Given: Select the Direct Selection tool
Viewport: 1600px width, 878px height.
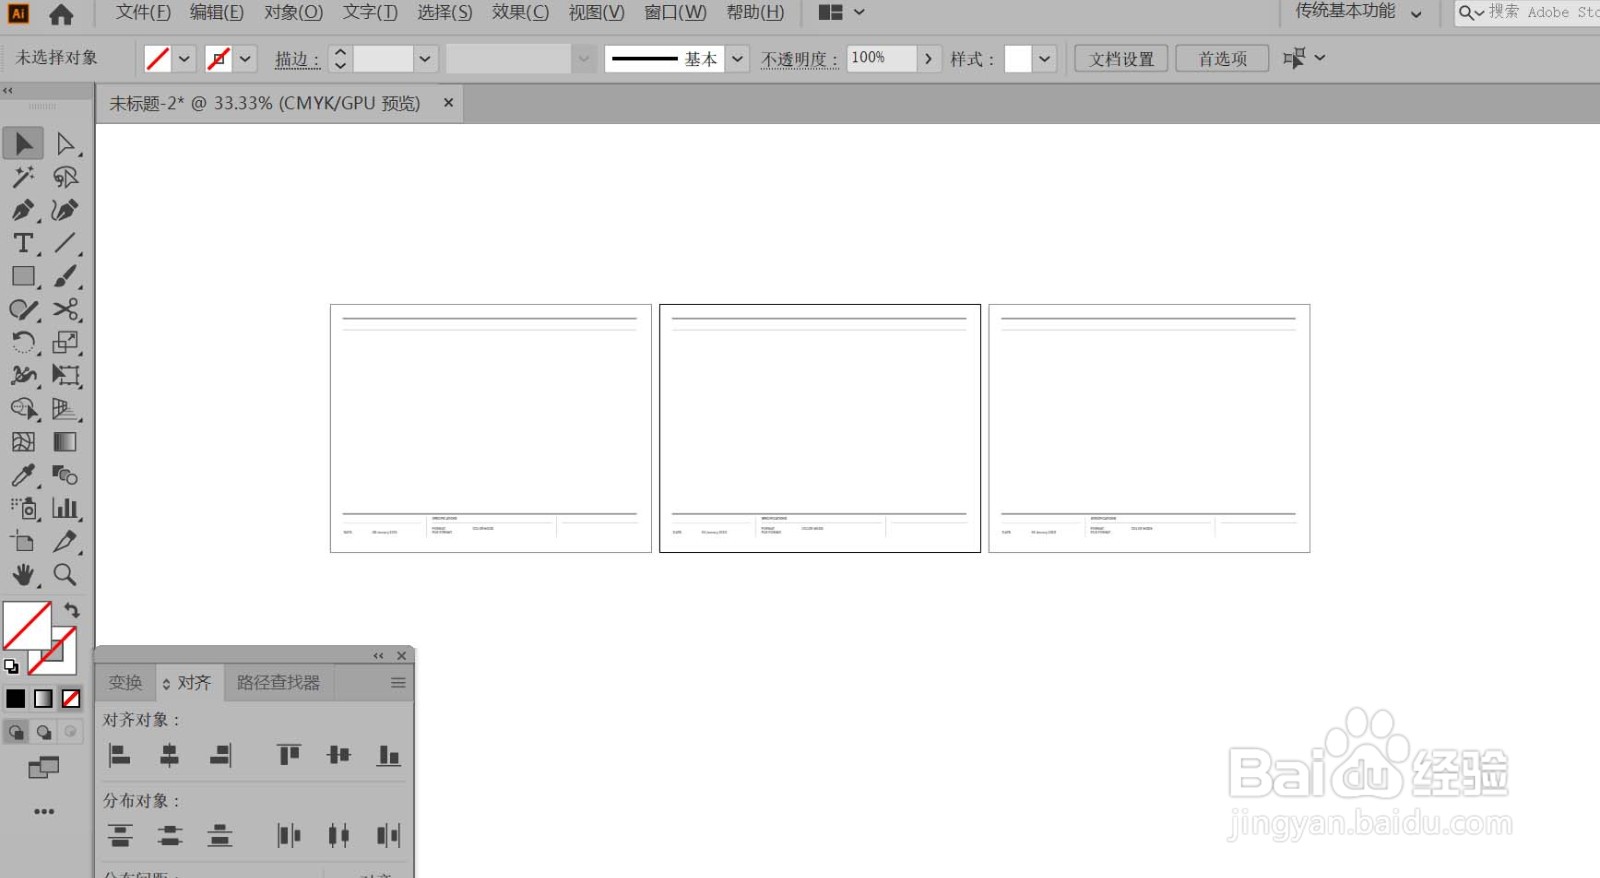Looking at the screenshot, I should pos(66,144).
